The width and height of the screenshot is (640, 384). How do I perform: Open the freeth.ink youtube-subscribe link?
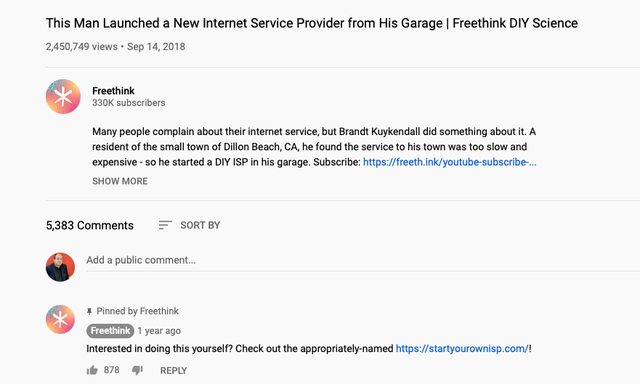point(450,162)
